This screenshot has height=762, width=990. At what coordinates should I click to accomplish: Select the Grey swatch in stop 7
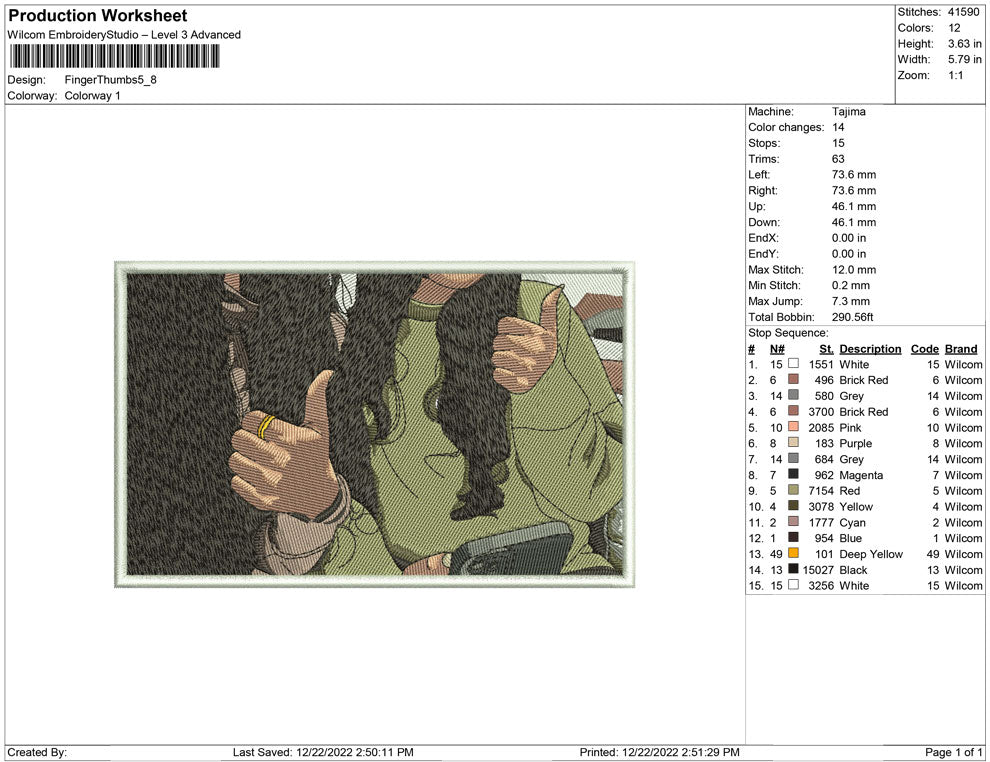794,458
